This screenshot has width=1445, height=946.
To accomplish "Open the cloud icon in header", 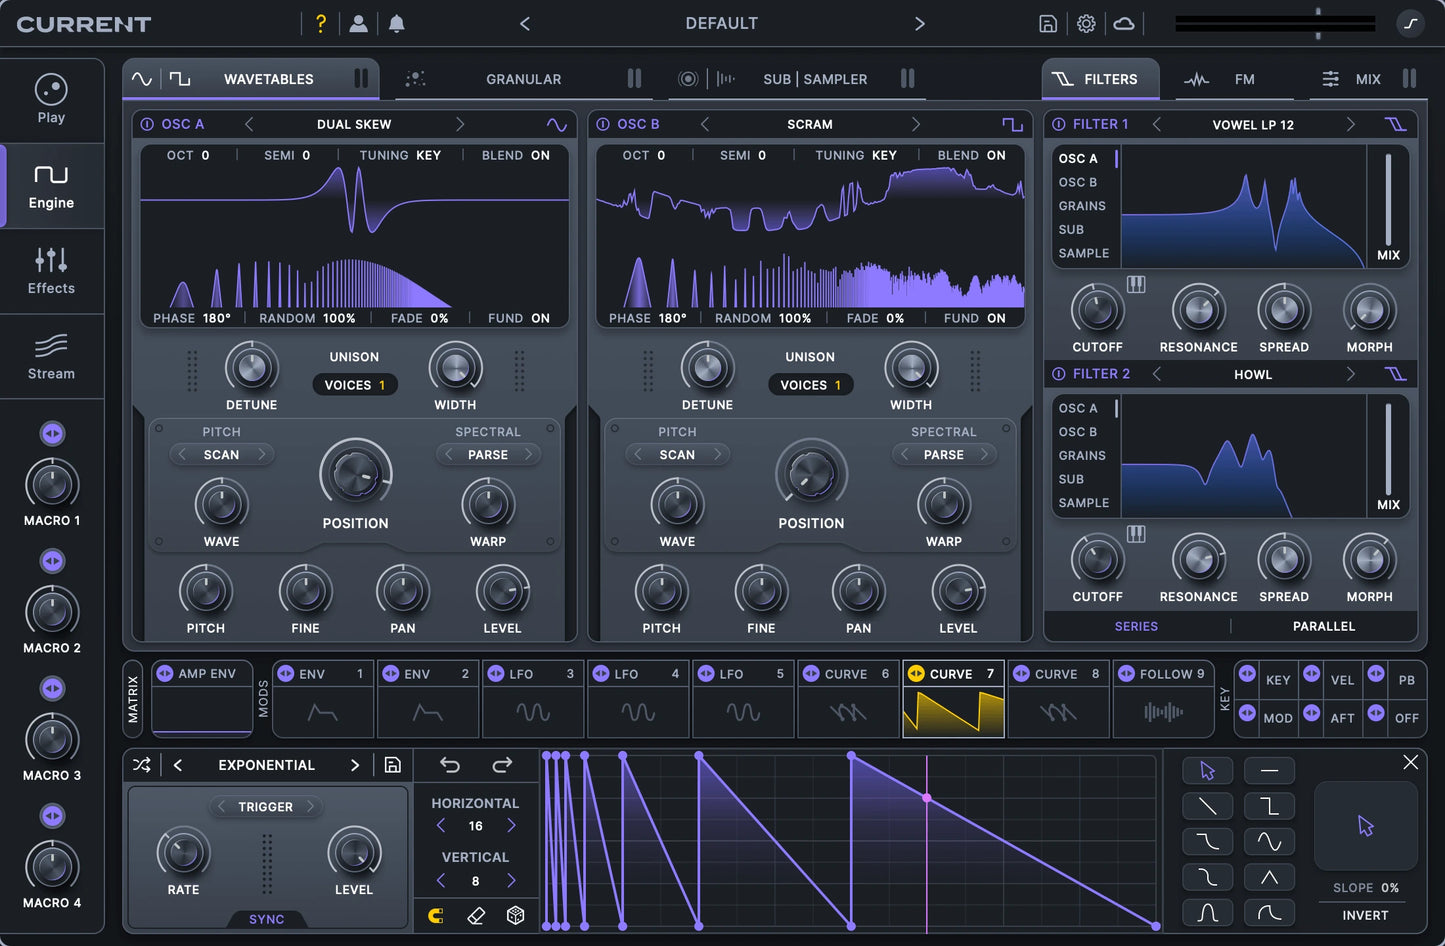I will point(1124,24).
